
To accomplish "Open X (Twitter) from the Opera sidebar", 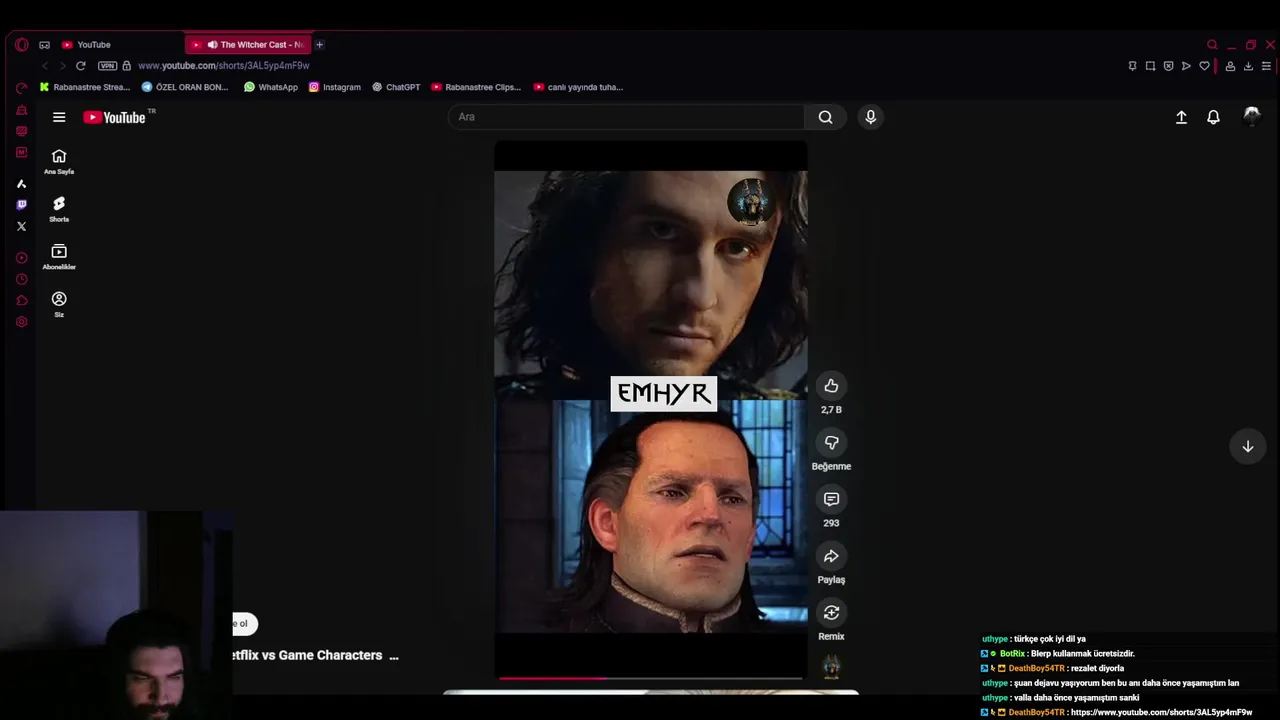I will (x=21, y=226).
